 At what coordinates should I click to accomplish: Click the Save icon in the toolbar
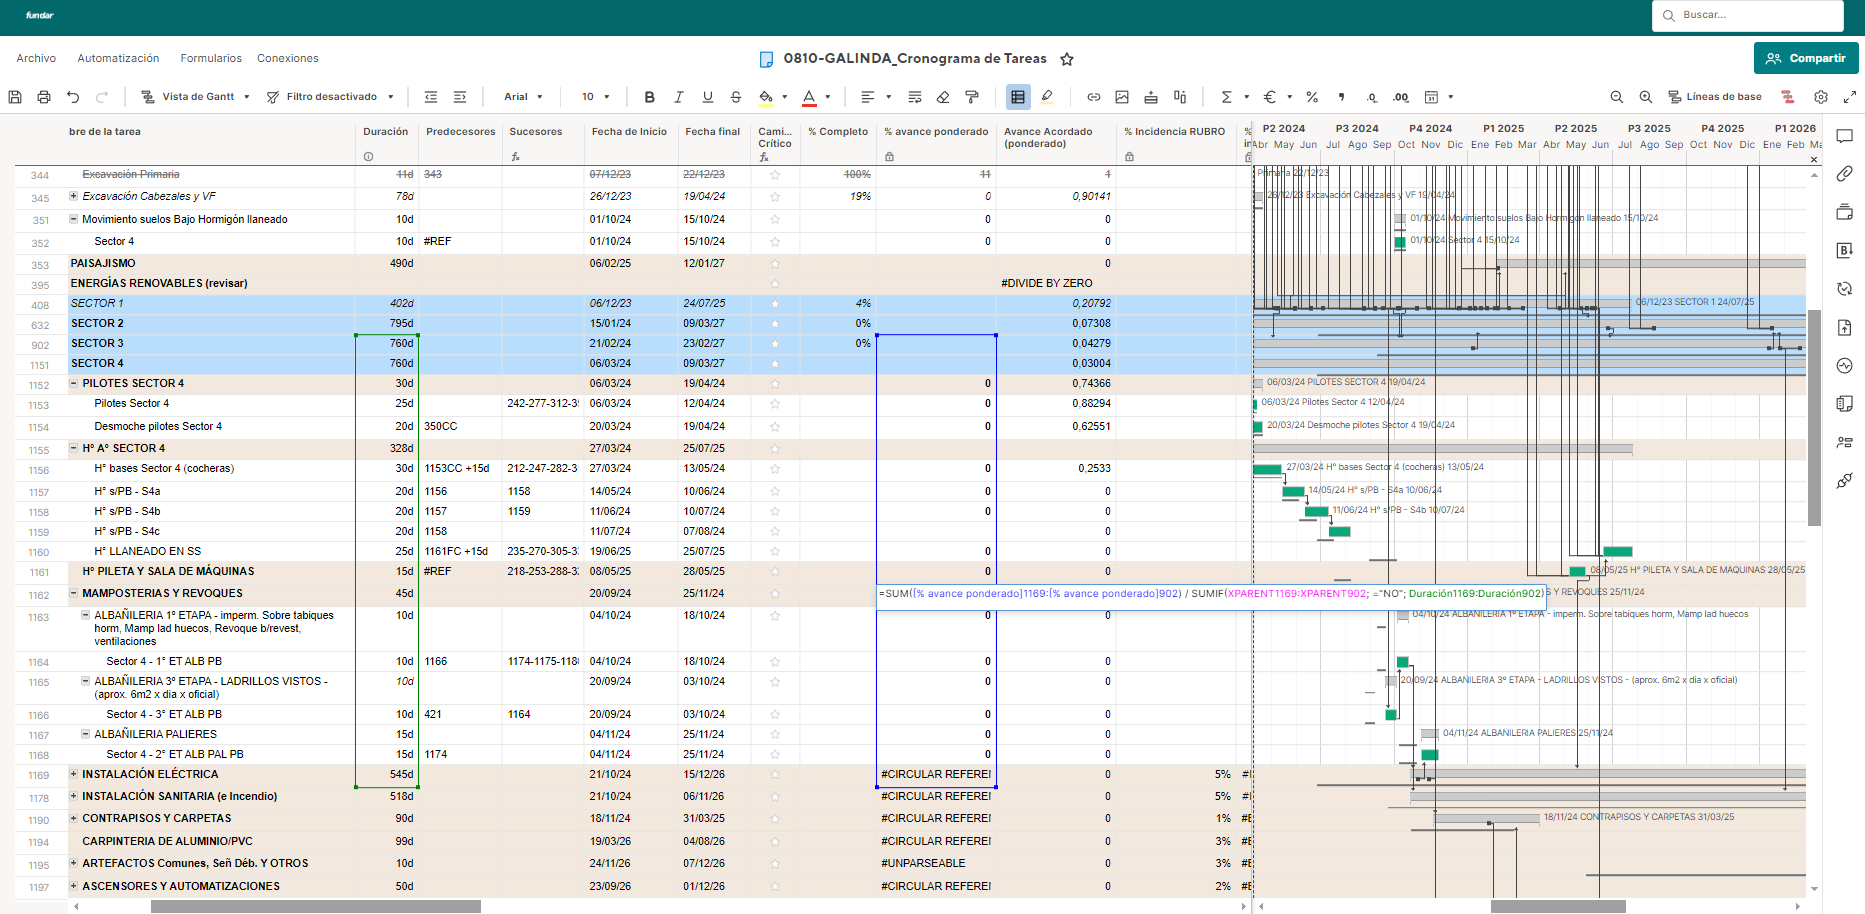[15, 97]
